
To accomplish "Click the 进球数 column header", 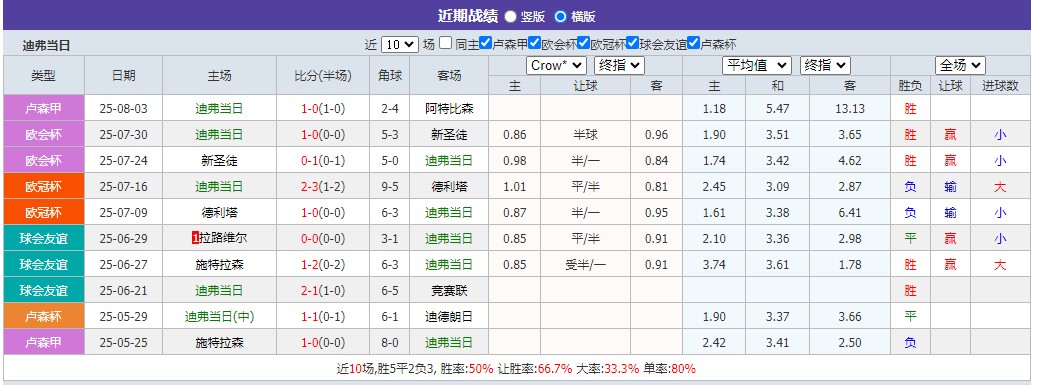I will (1000, 85).
